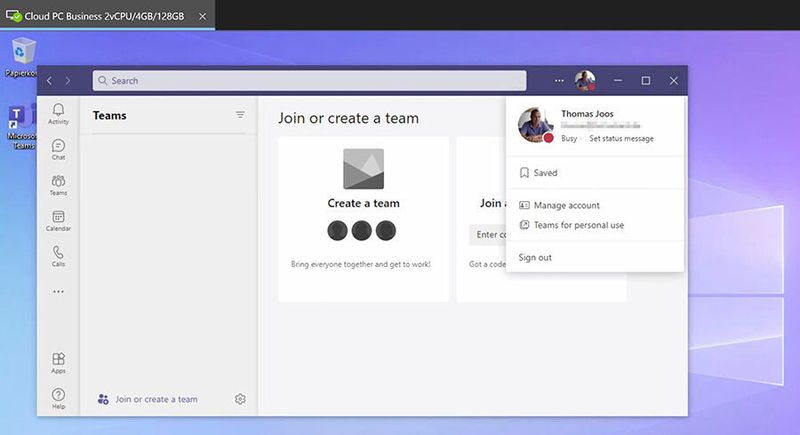This screenshot has width=800, height=435.
Task: Open the Apps store in sidebar
Action: 58,363
